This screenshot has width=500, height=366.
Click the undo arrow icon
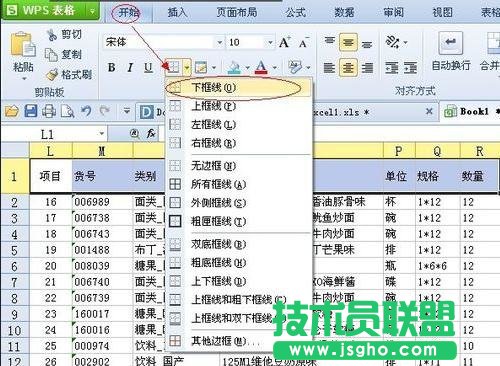pos(86,111)
